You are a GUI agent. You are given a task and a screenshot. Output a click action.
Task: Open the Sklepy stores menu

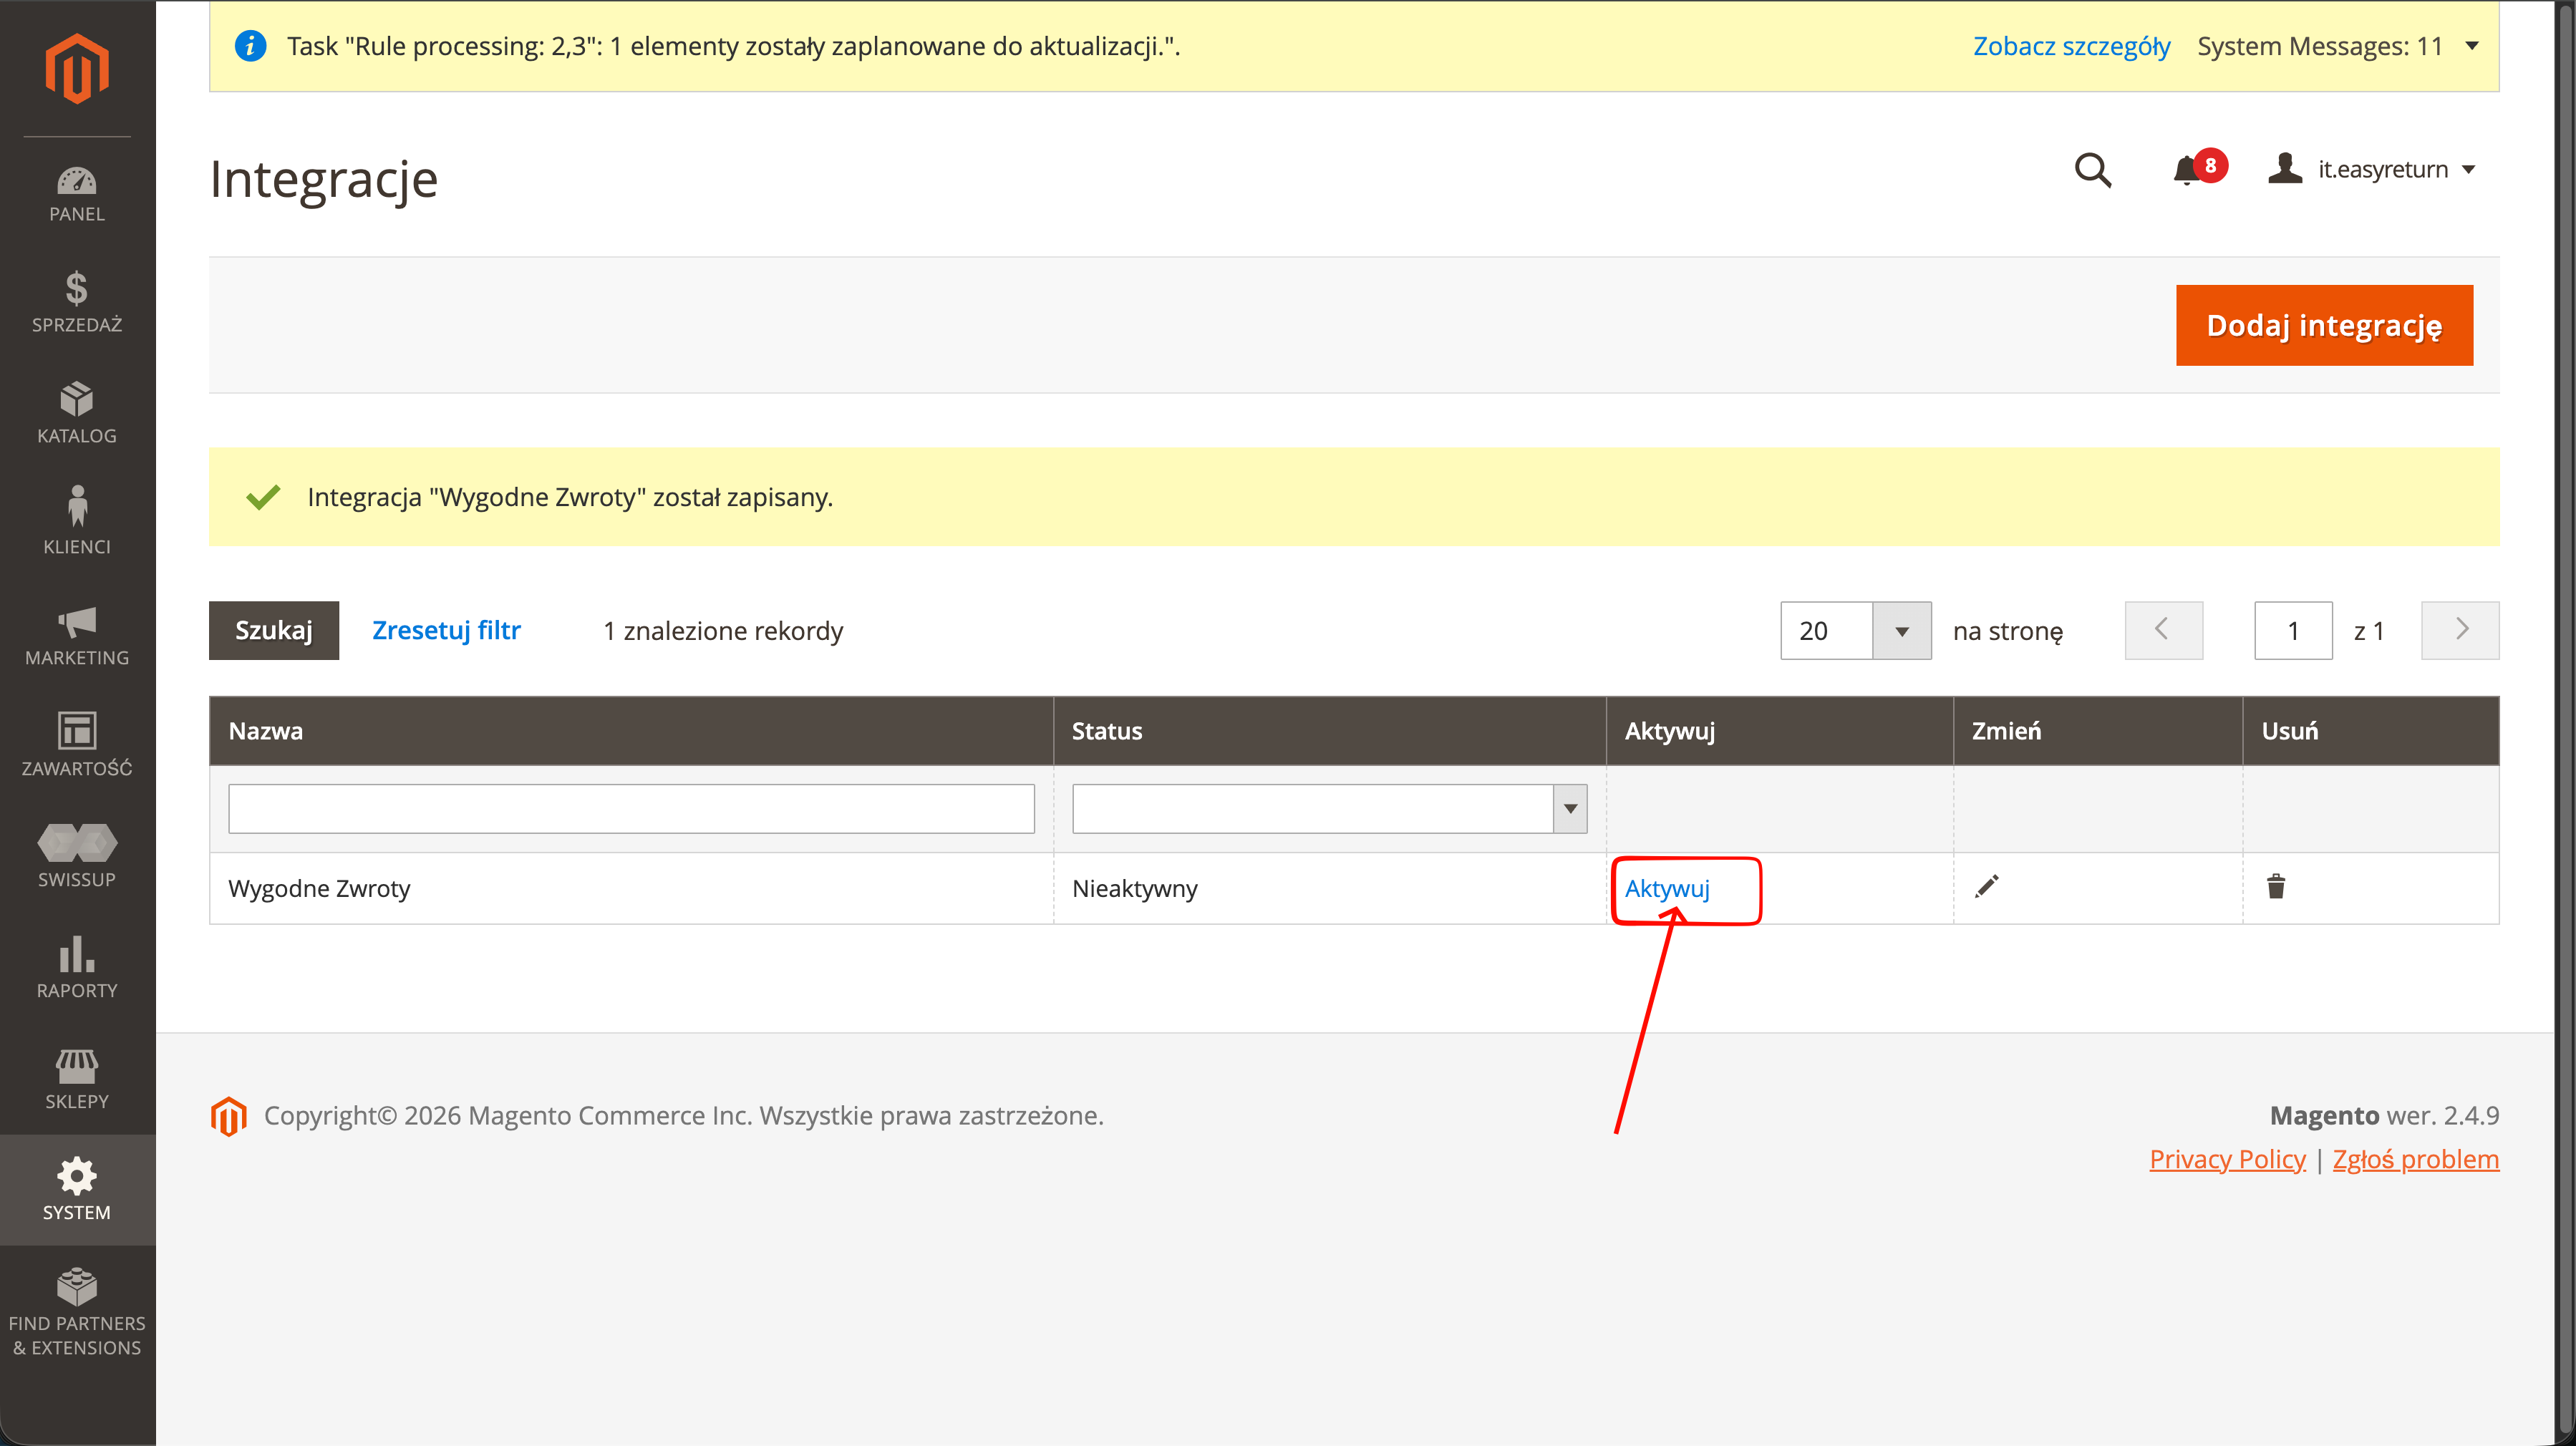(77, 1080)
